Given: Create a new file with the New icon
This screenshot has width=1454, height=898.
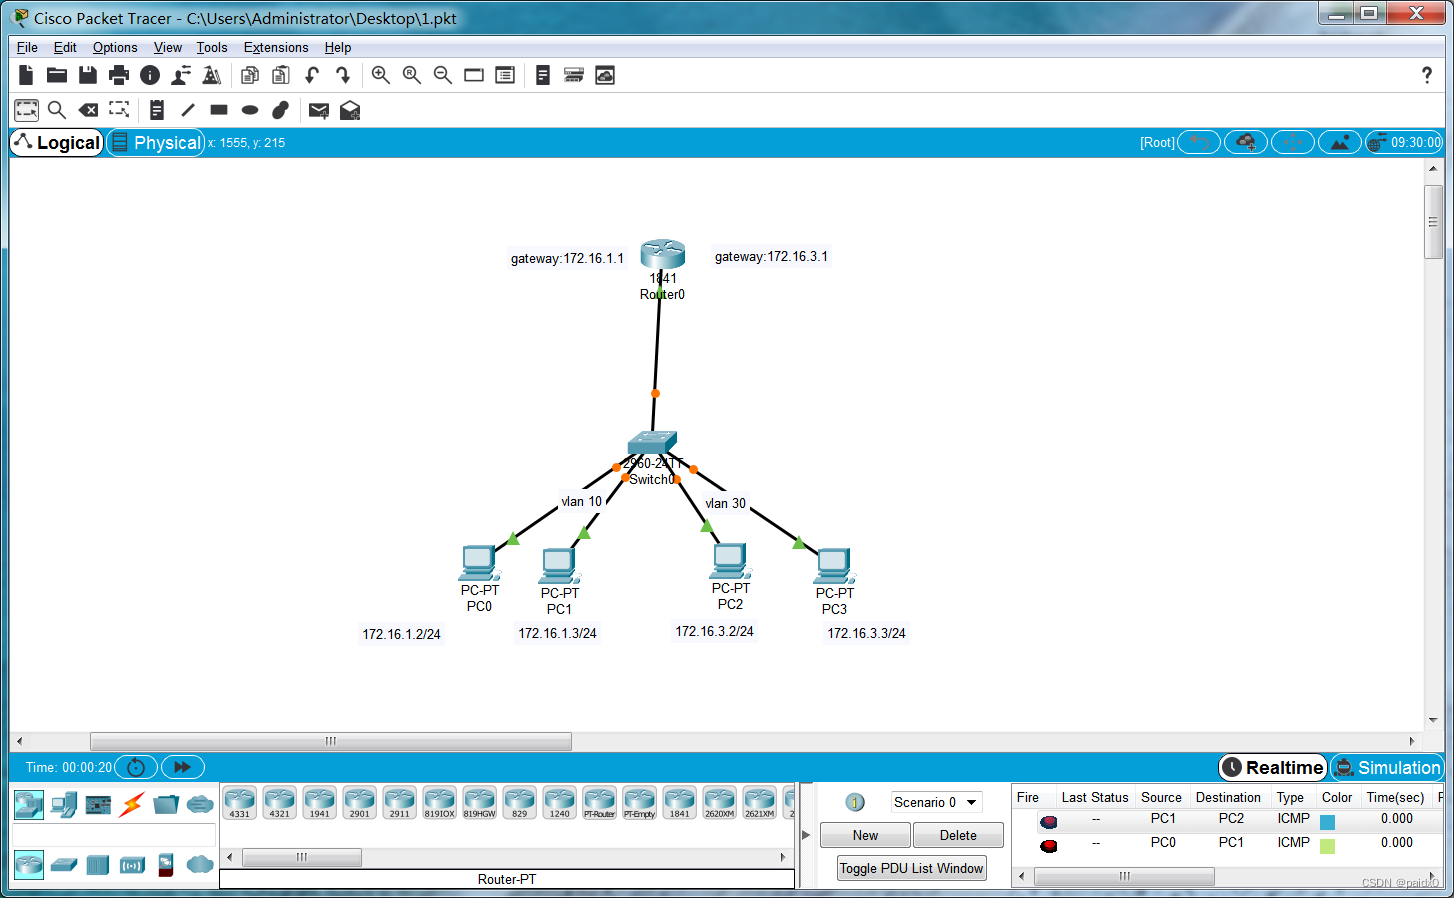Looking at the screenshot, I should pyautogui.click(x=26, y=75).
